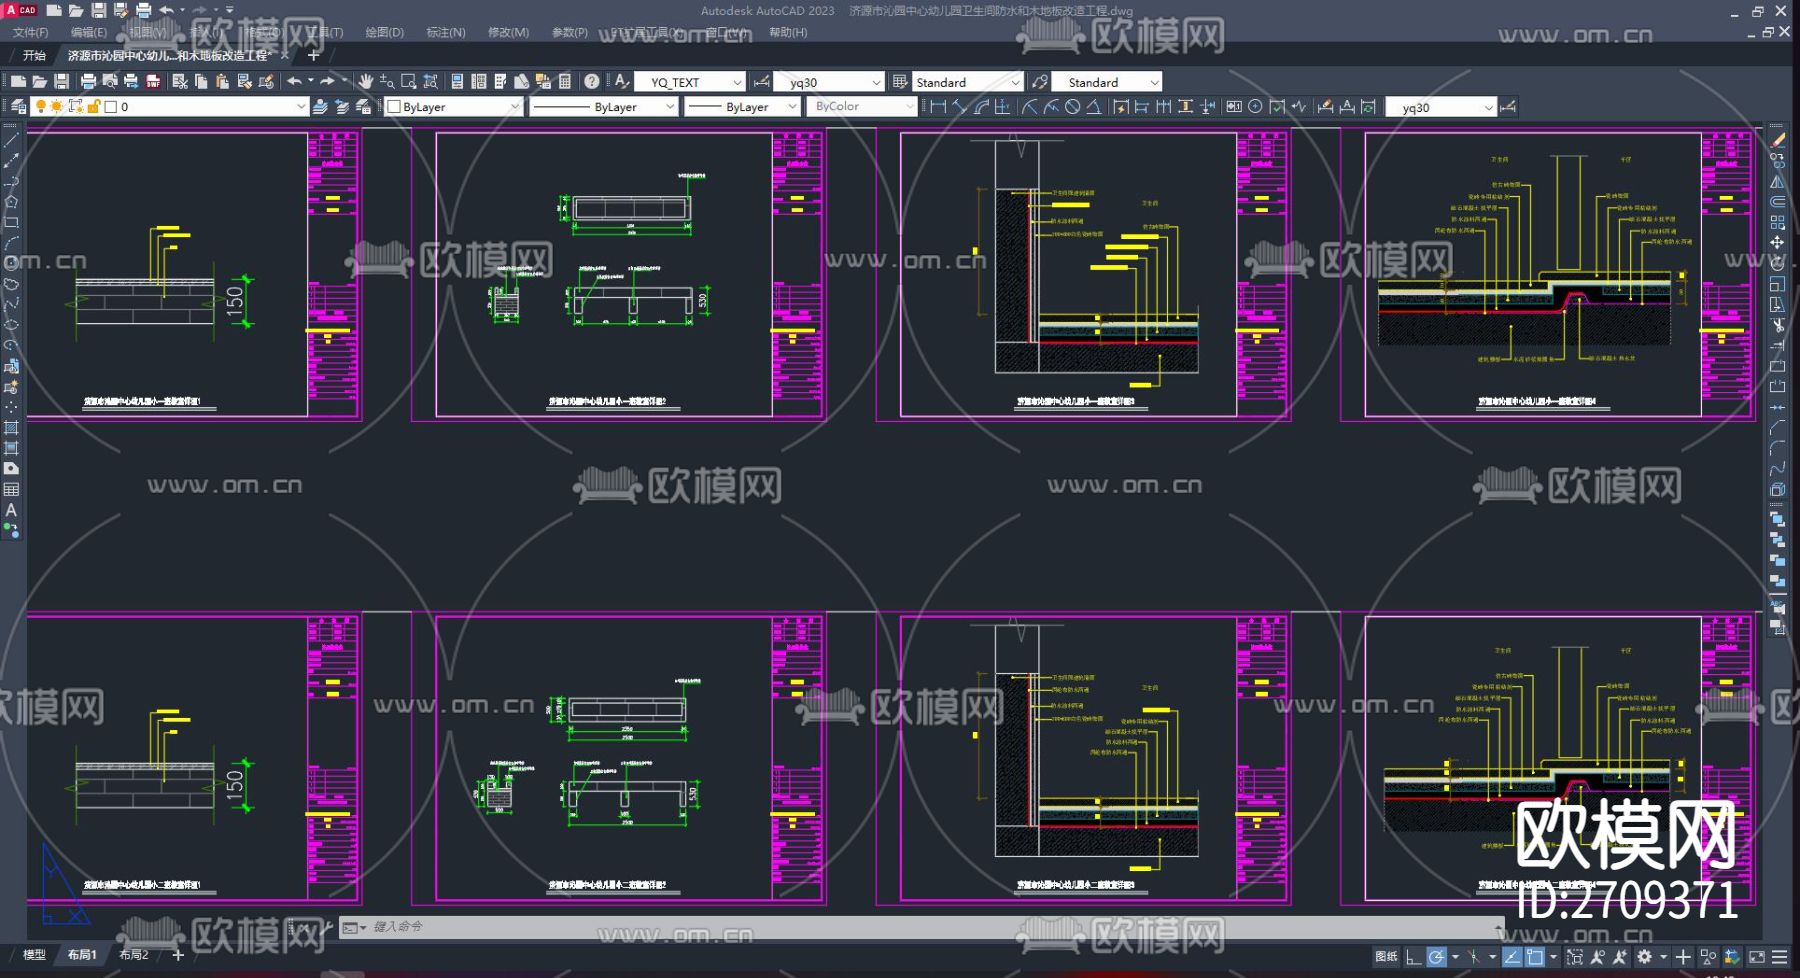
Task: Open the 修改(M) menu
Action: 508,32
